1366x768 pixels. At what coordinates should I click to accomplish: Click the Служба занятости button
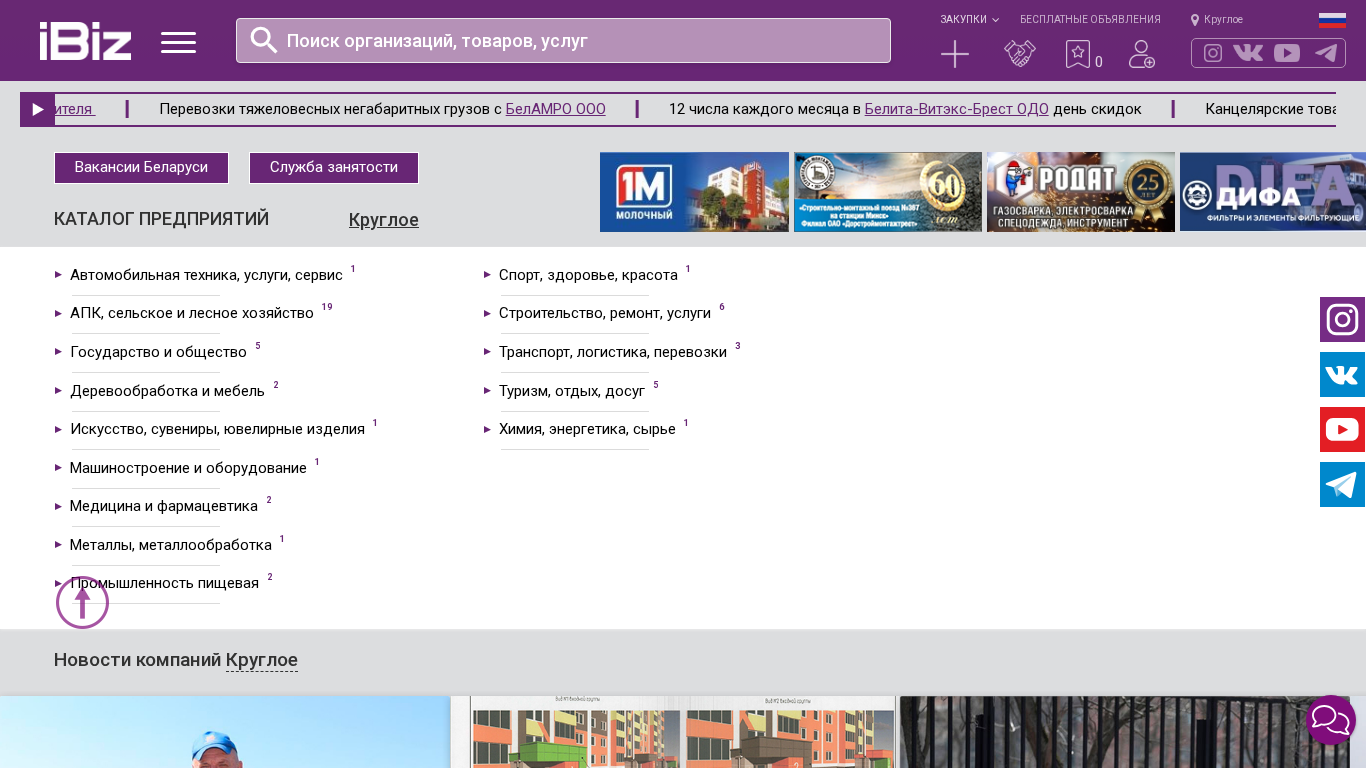(x=334, y=168)
